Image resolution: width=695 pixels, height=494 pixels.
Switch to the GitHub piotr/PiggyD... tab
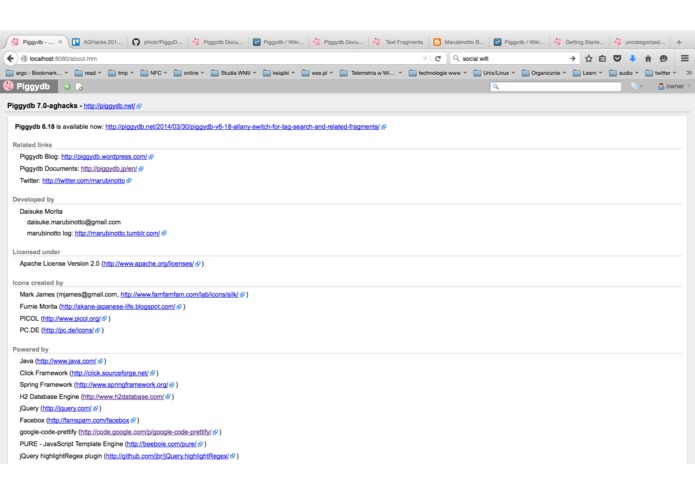[x=158, y=42]
